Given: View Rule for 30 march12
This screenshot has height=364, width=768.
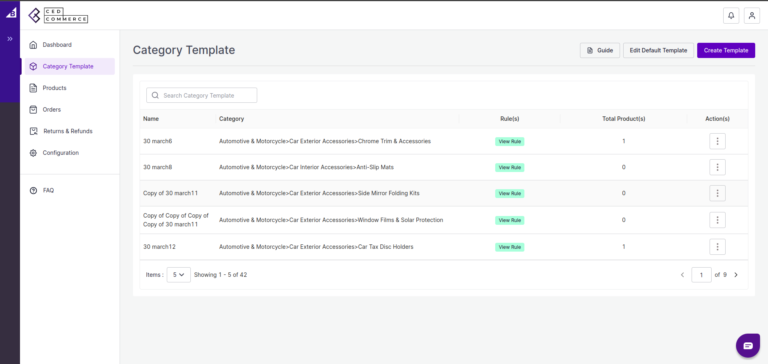Looking at the screenshot, I should point(509,247).
